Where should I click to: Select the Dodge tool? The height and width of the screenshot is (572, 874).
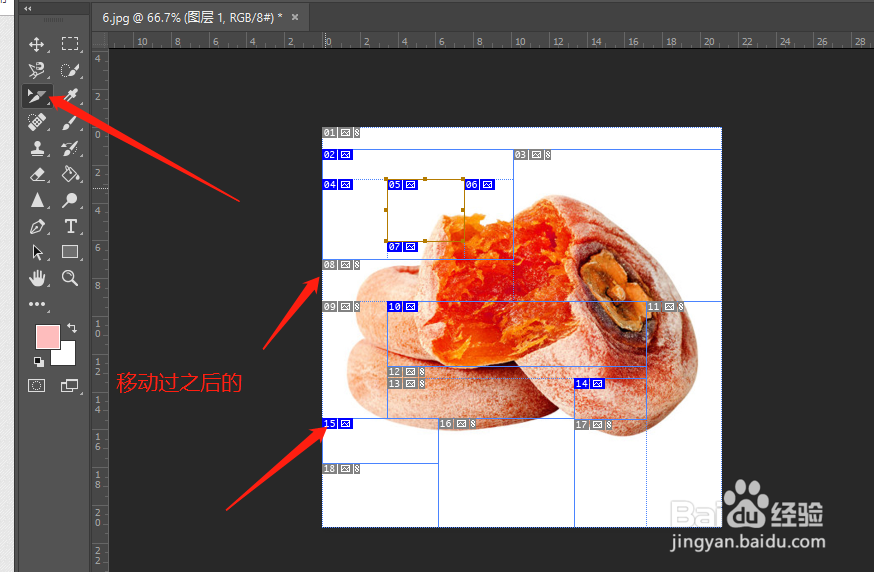tap(70, 200)
